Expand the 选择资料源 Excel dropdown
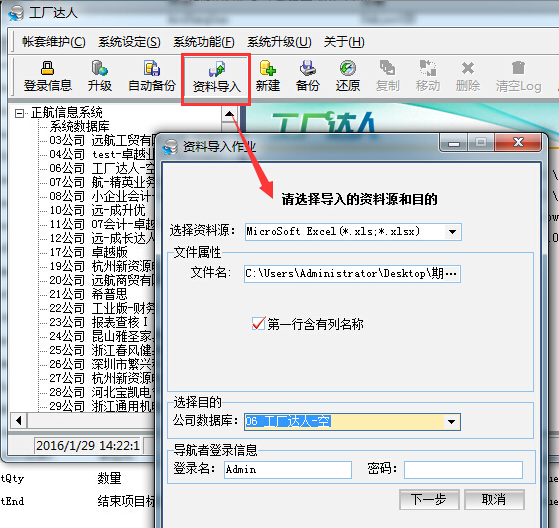This screenshot has width=559, height=528. tap(452, 232)
